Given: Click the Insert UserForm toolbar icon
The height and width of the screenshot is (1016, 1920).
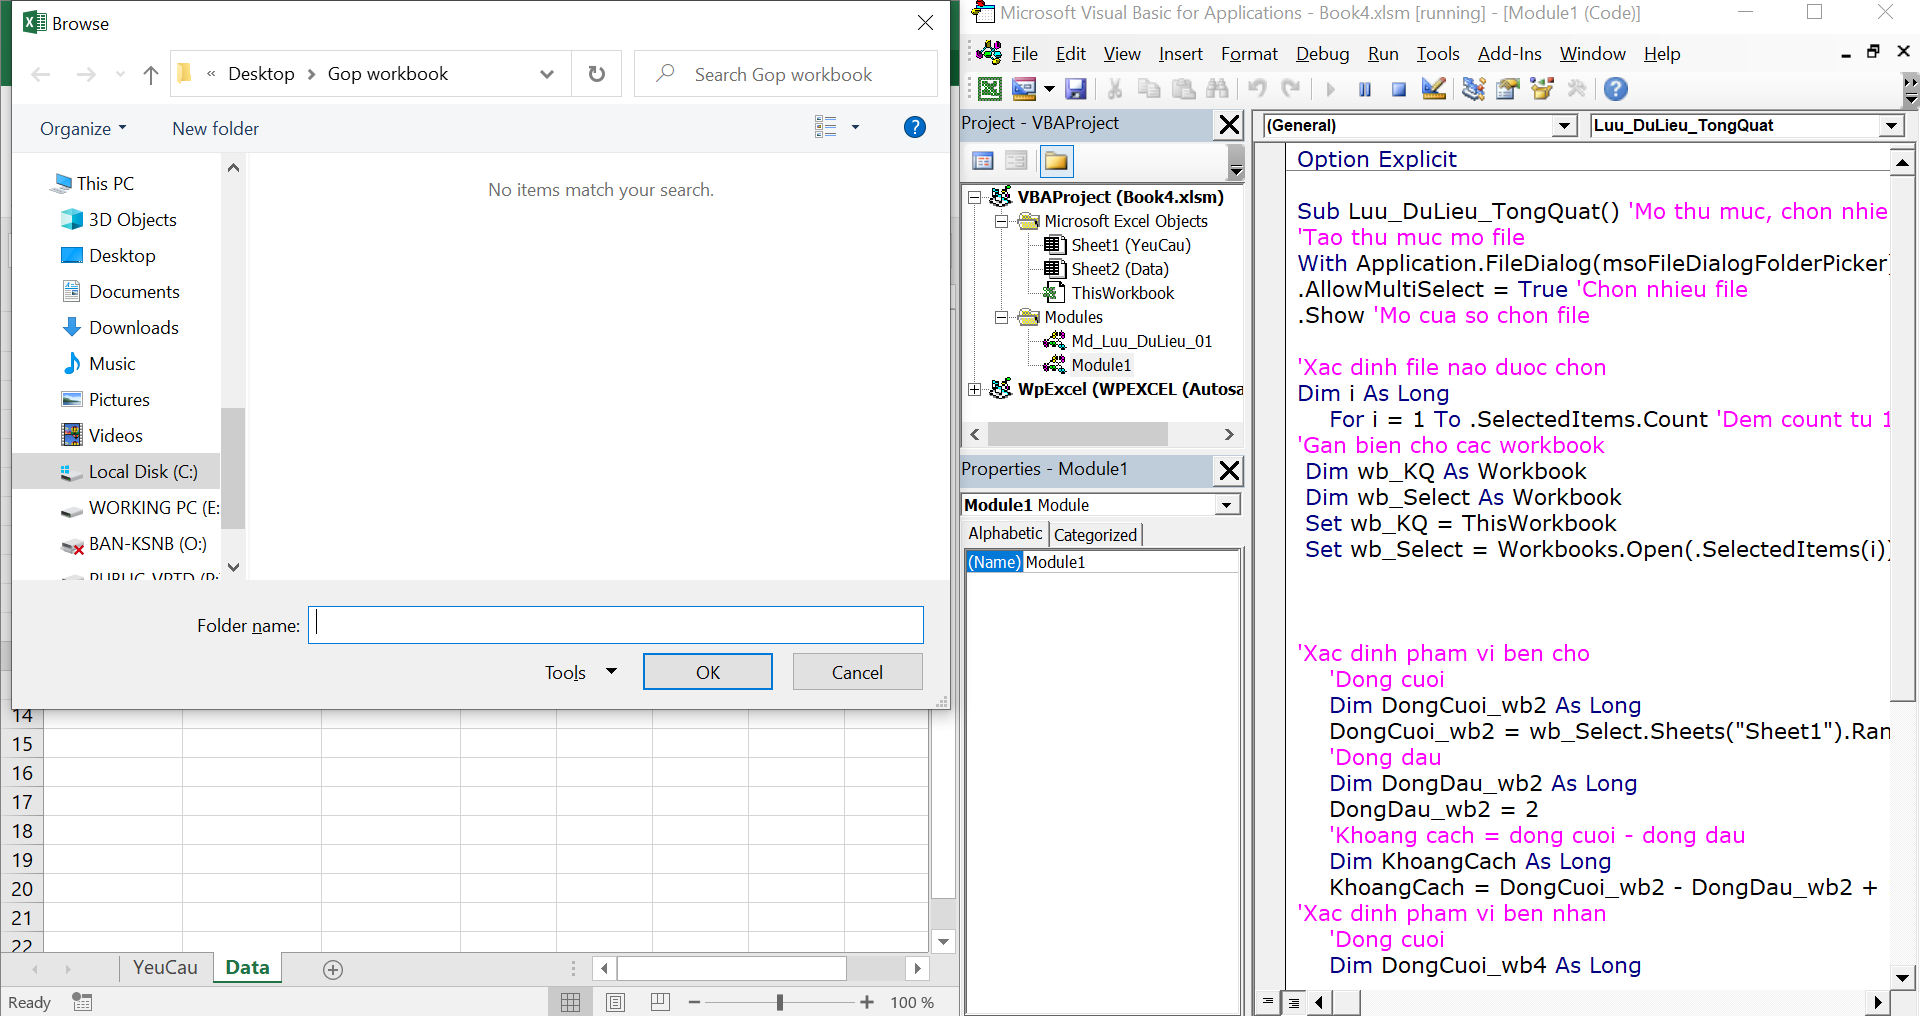Looking at the screenshot, I should (x=1024, y=89).
